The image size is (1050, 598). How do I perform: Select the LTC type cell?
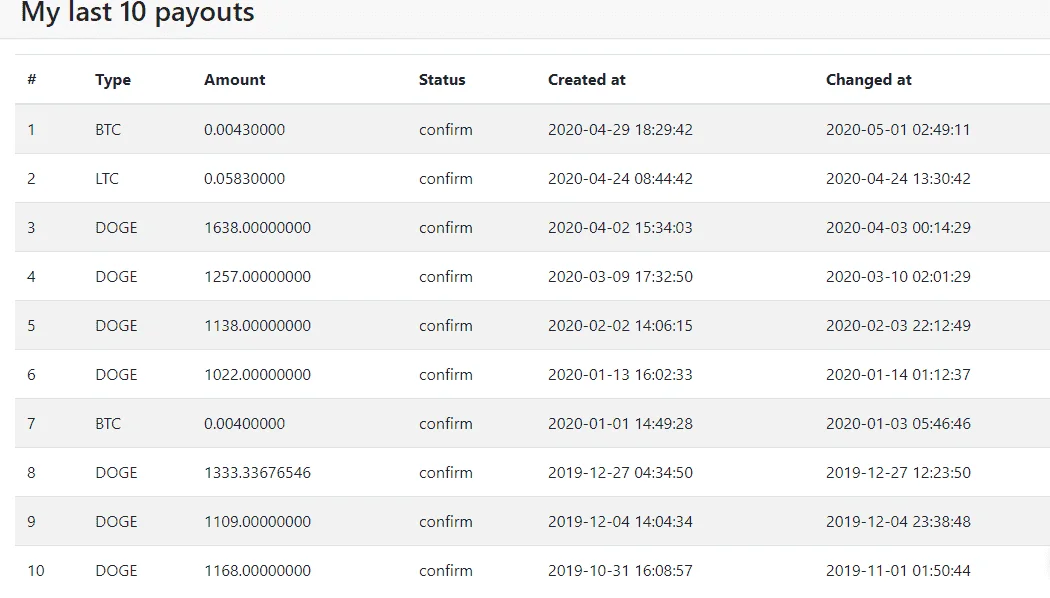[107, 179]
